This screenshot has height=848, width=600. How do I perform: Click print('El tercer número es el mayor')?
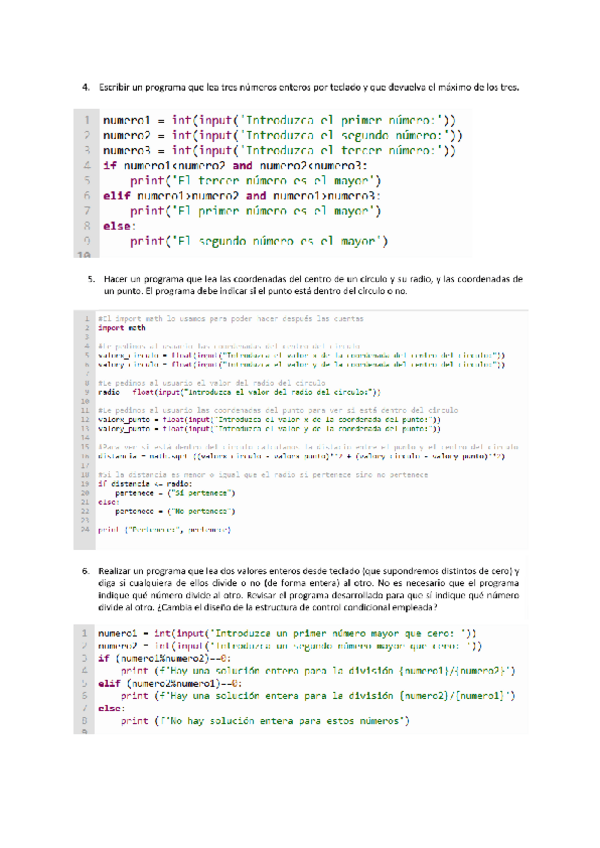click(x=255, y=181)
